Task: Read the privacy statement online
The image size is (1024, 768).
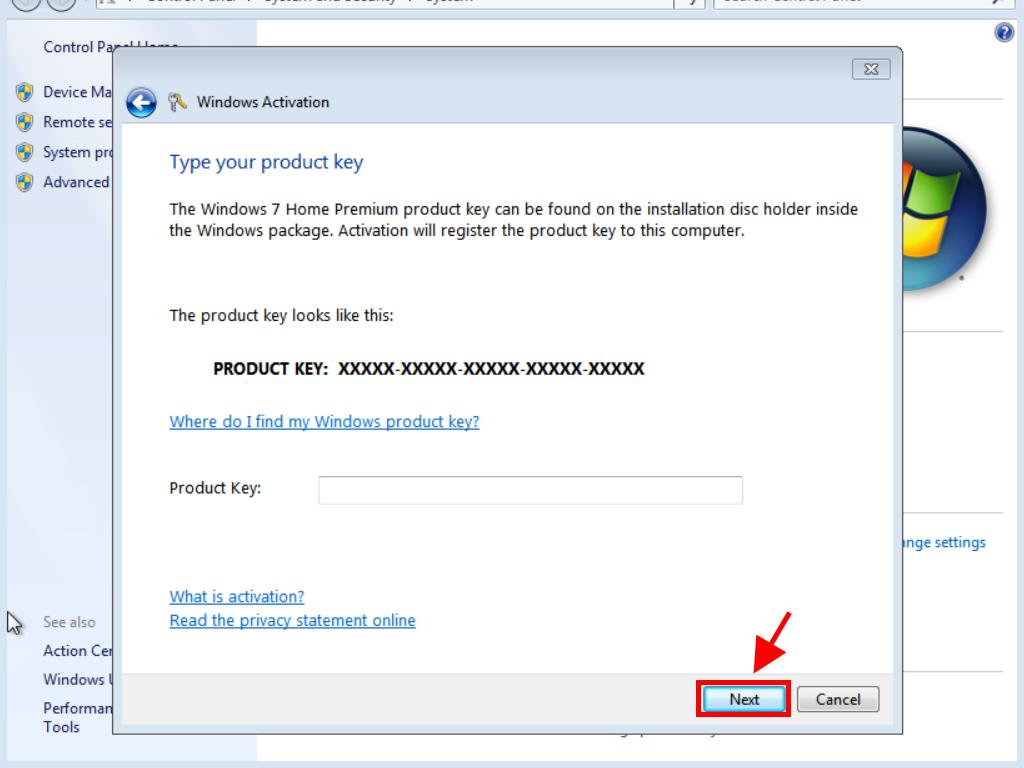Action: tap(292, 621)
